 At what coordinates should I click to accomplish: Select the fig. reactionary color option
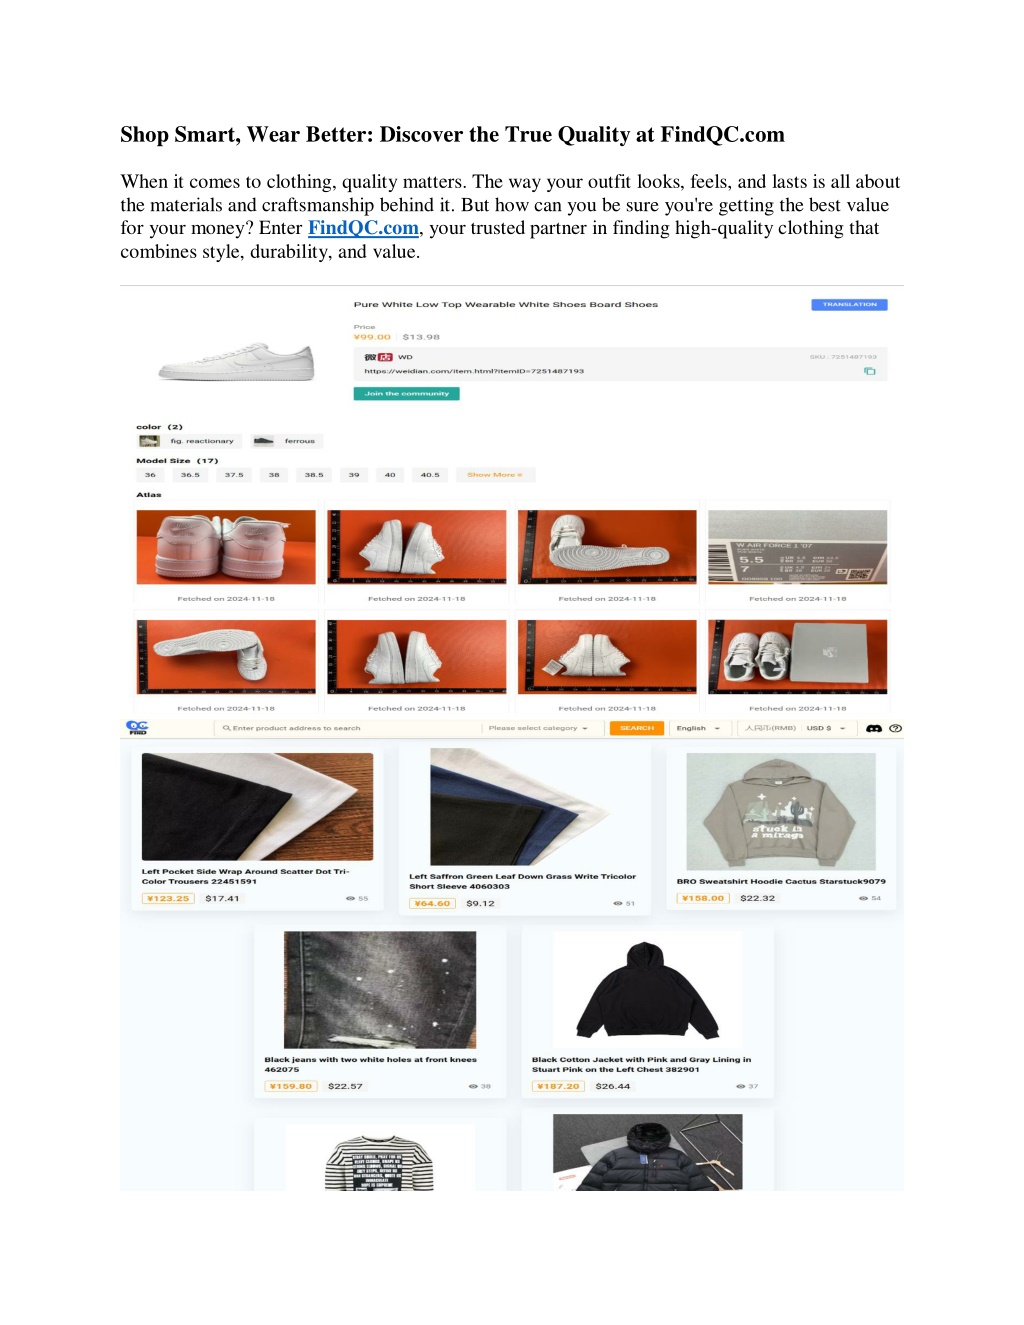189,441
